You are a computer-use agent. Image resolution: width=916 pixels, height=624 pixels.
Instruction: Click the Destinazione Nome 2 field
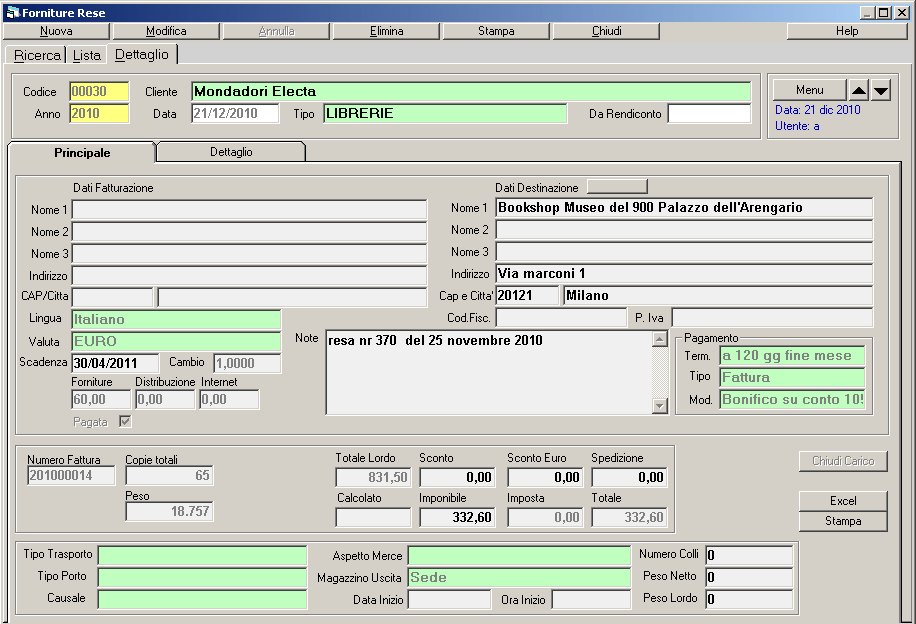(684, 230)
